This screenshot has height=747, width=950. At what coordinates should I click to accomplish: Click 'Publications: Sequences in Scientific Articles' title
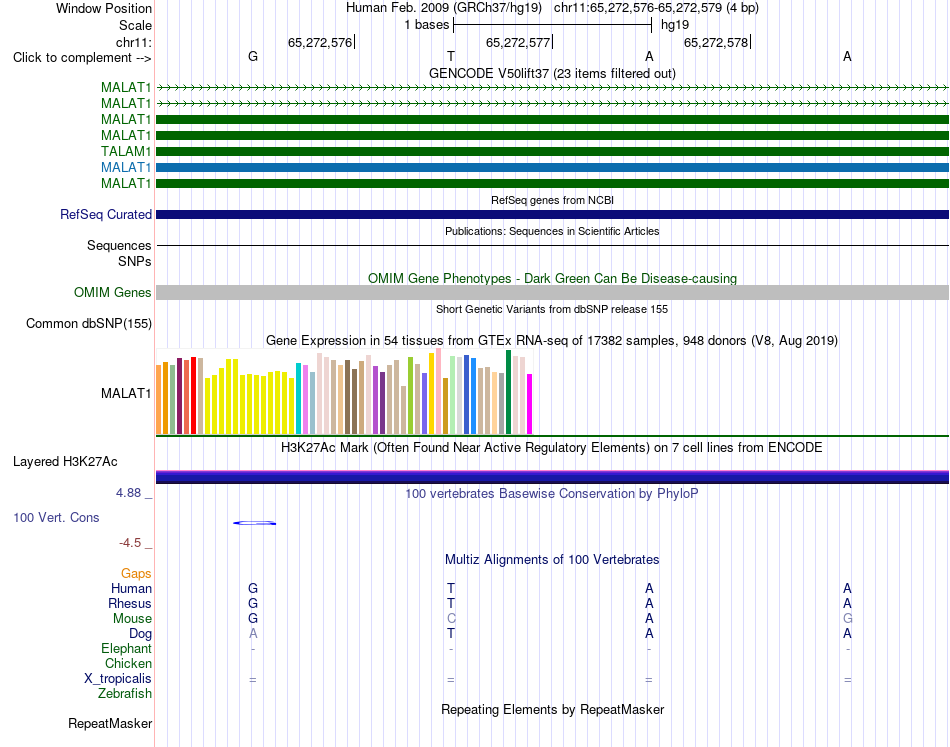click(x=552, y=231)
